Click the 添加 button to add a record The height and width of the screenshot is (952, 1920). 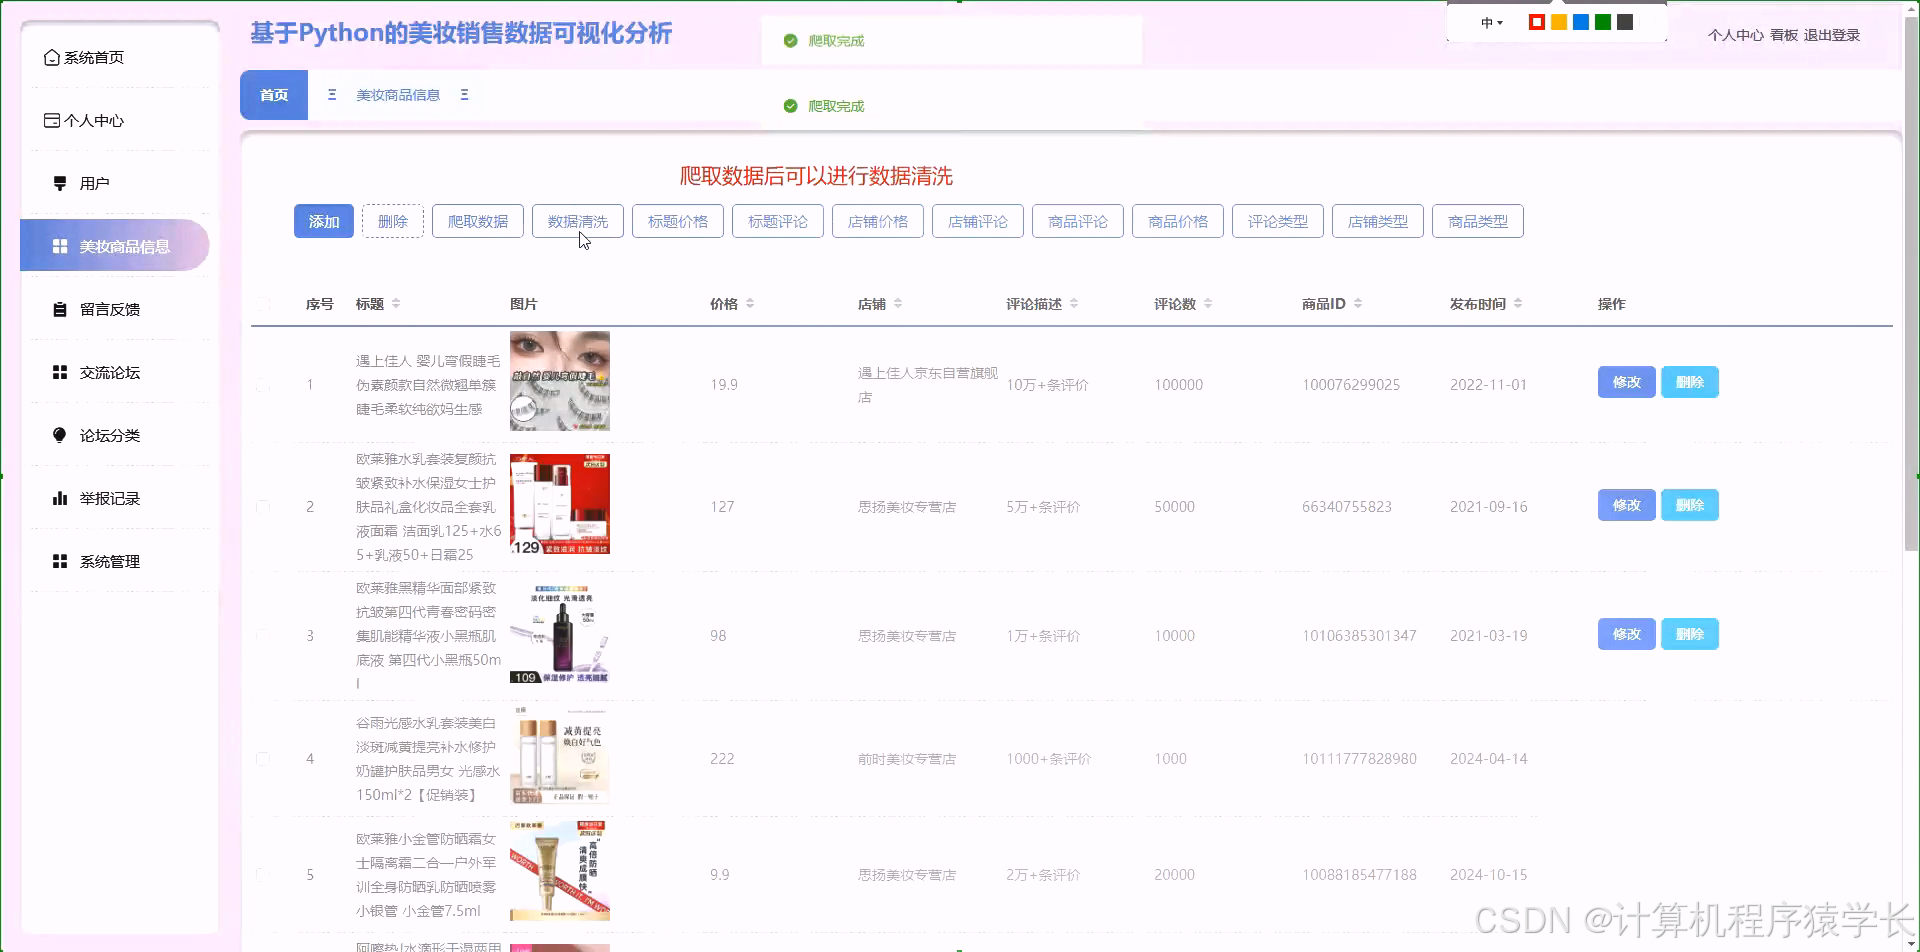pyautogui.click(x=323, y=221)
